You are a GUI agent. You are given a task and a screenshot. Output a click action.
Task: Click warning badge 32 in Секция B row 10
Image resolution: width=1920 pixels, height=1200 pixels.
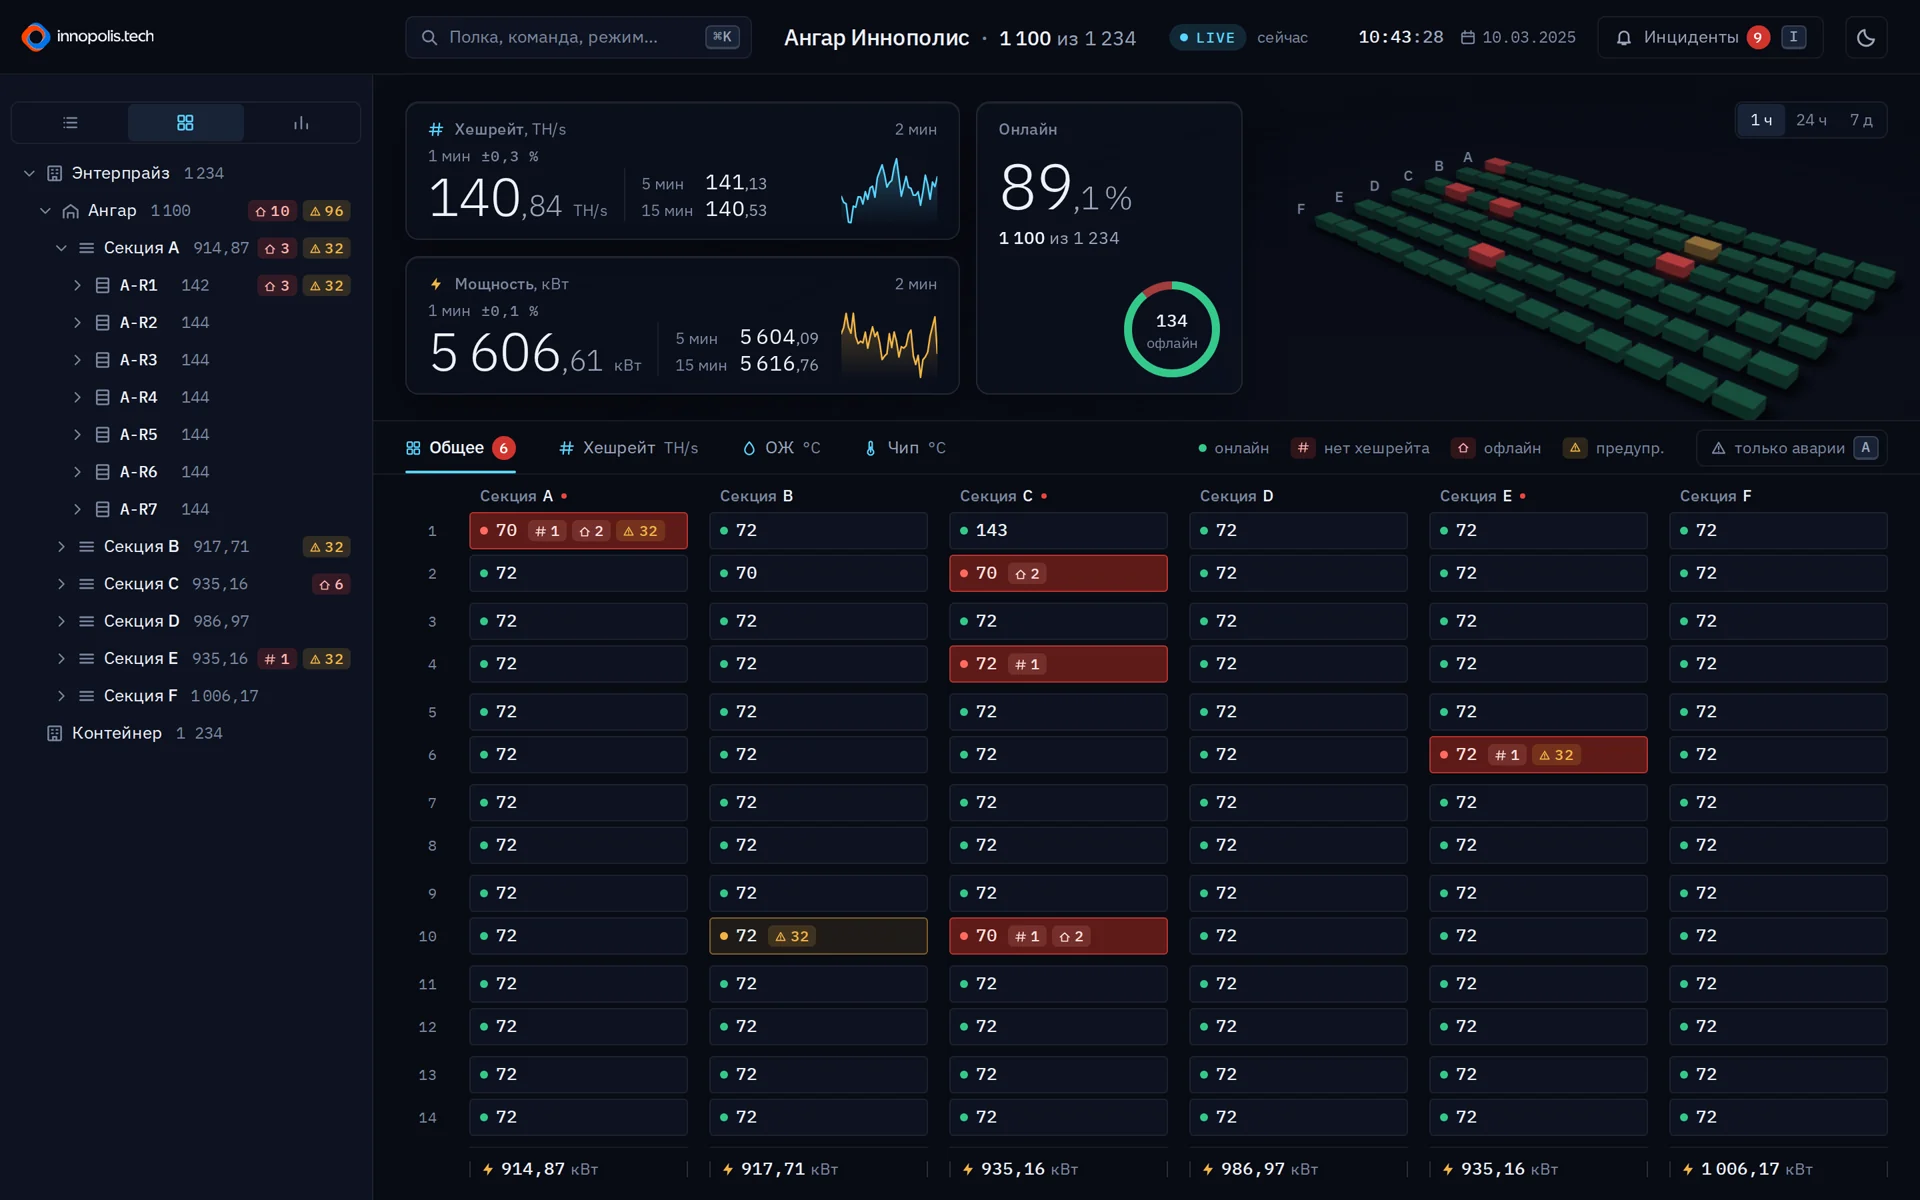coord(792,936)
